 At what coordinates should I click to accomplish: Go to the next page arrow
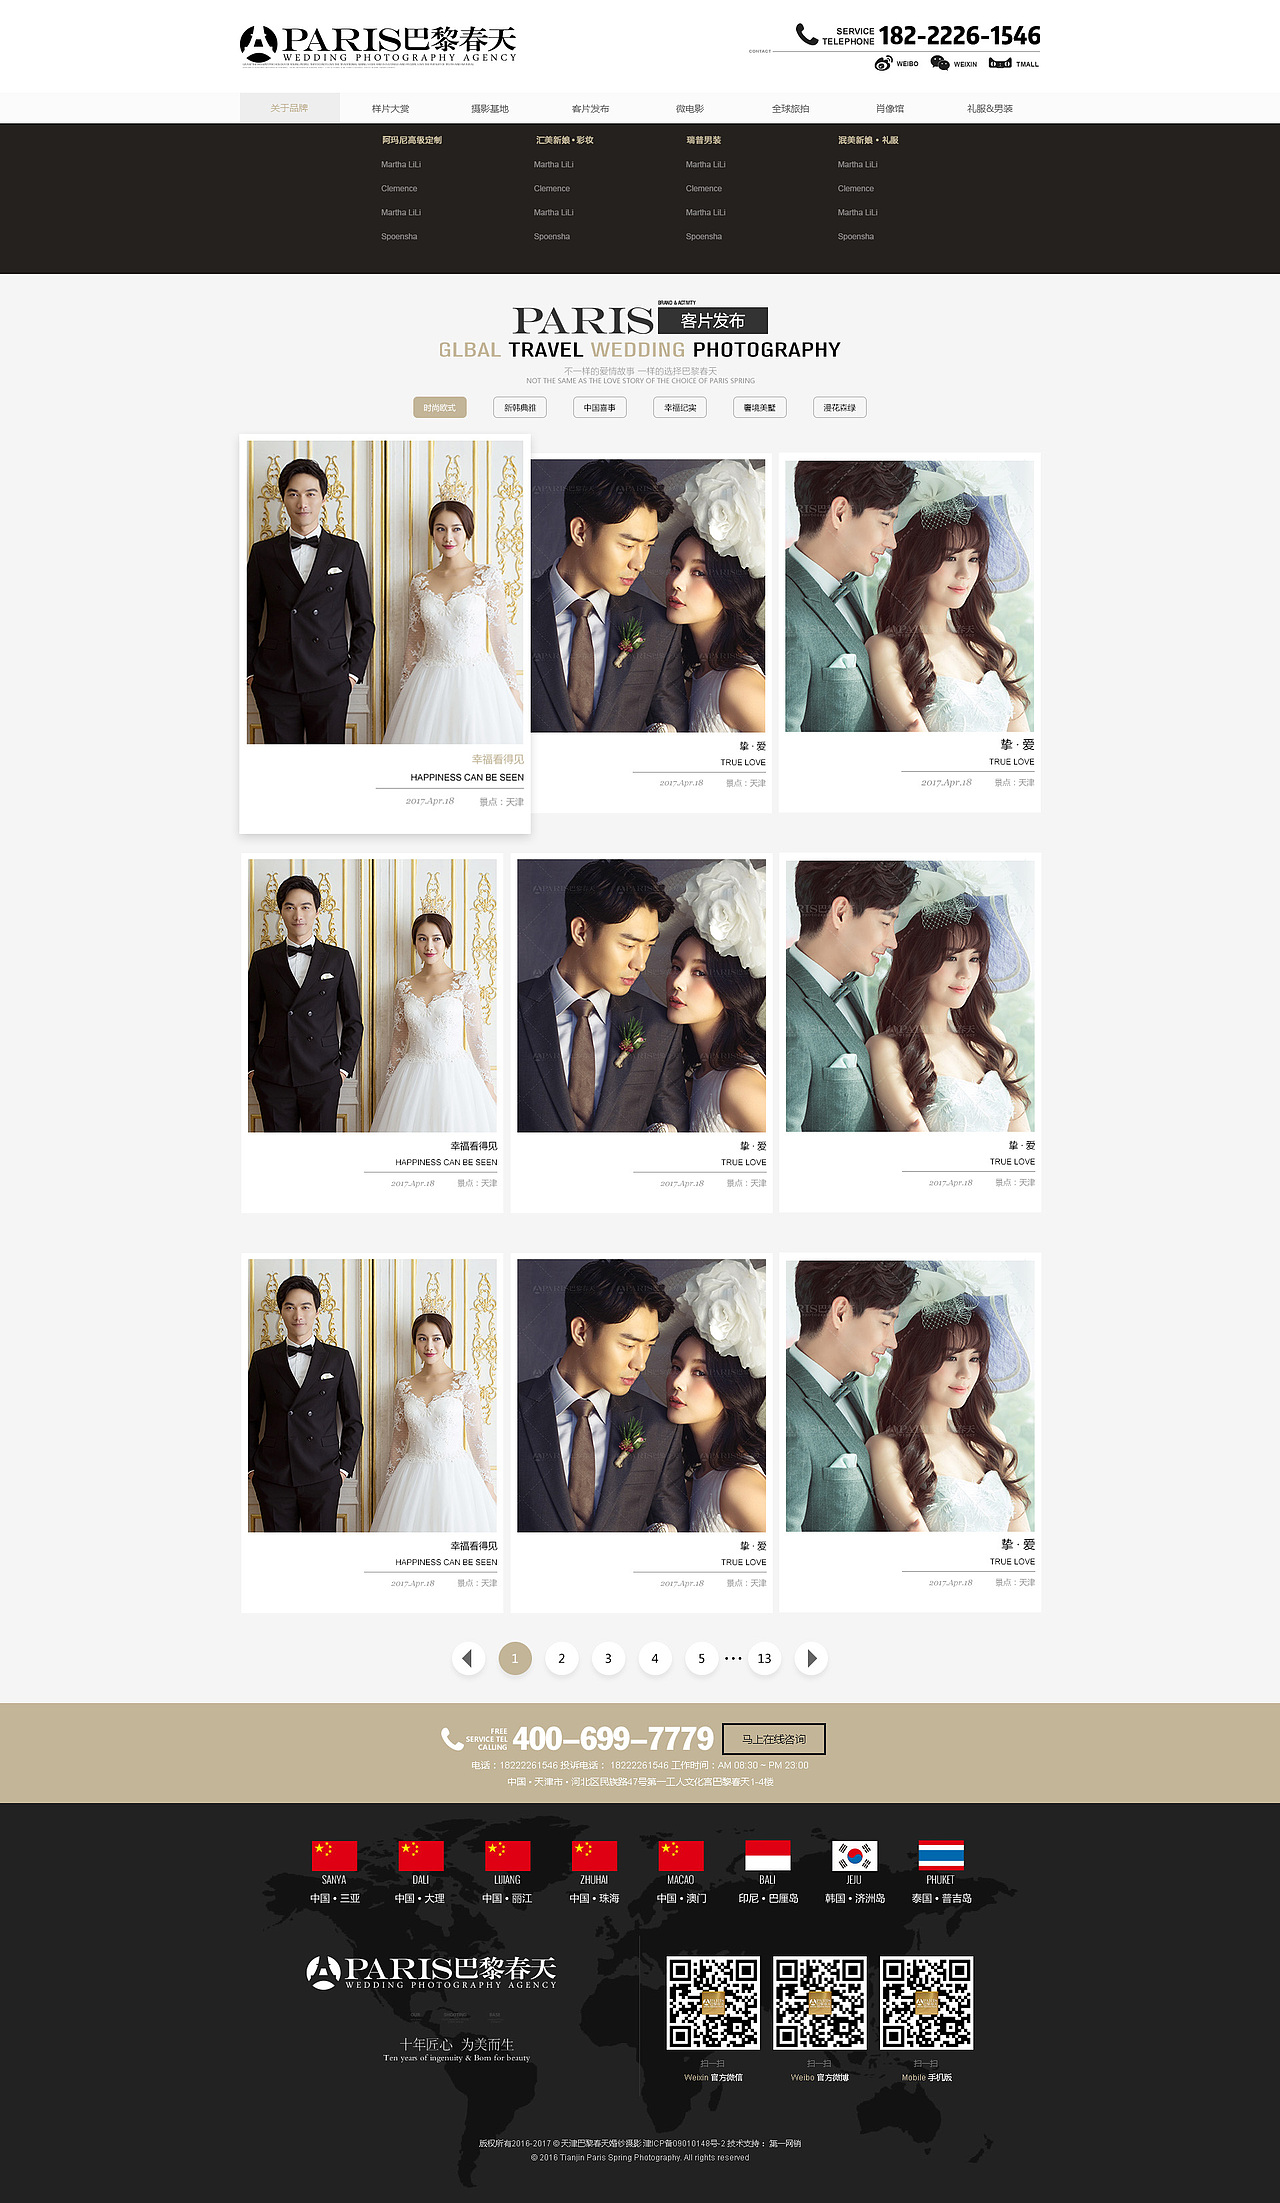point(811,1658)
